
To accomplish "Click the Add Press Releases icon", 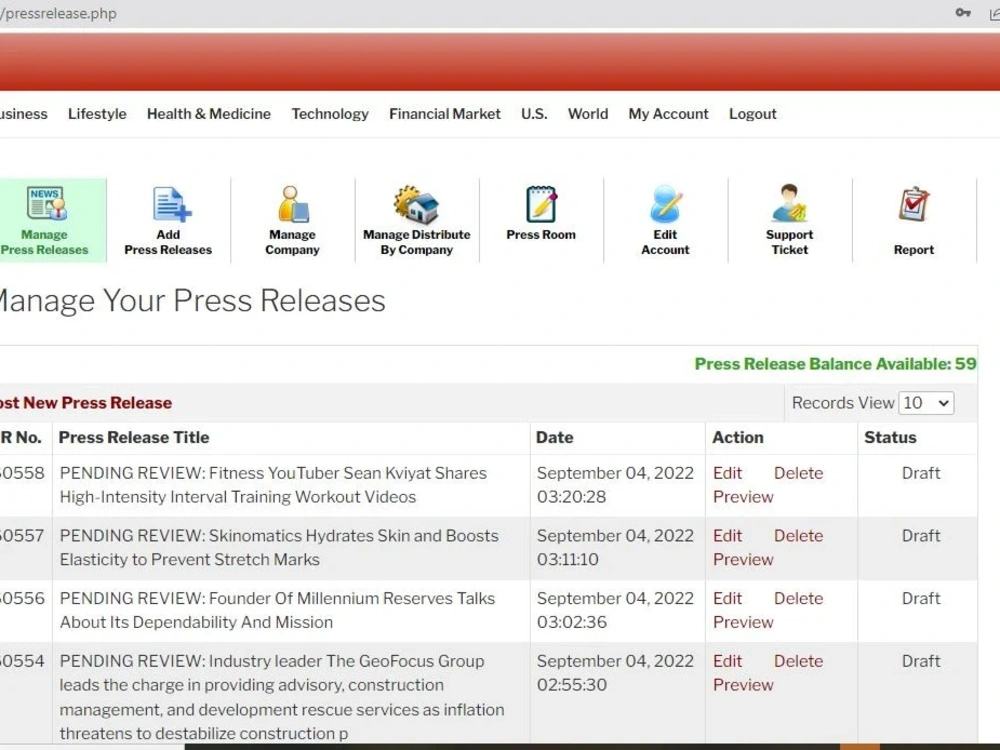I will [x=171, y=204].
